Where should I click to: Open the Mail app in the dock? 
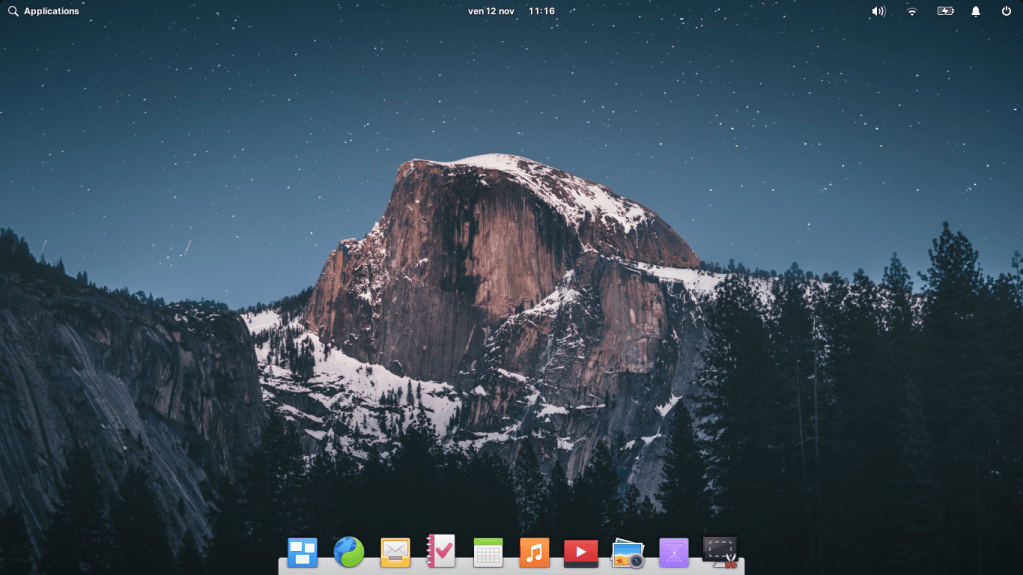click(395, 552)
